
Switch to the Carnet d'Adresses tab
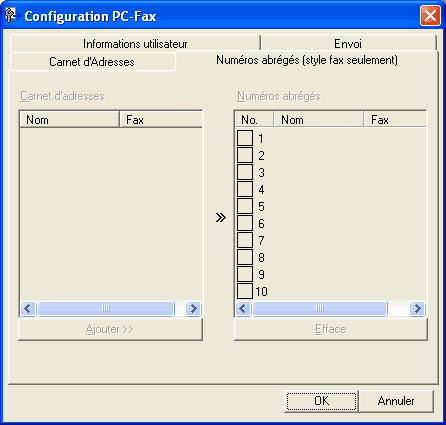pos(92,62)
